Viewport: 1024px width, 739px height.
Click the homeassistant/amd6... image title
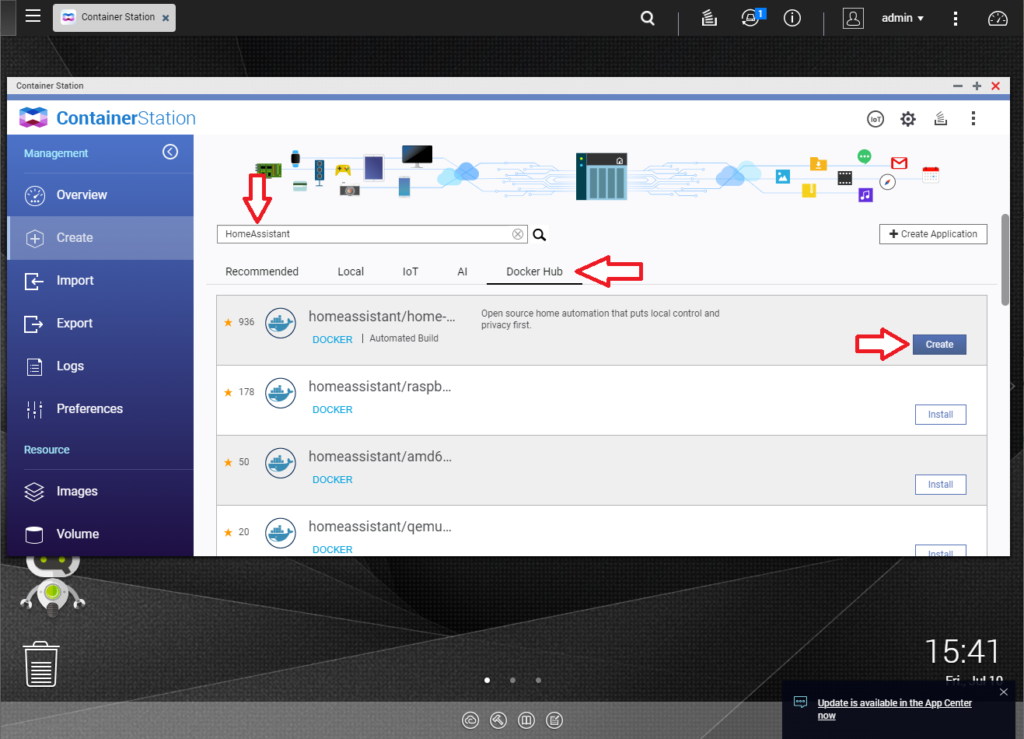pyautogui.click(x=380, y=456)
